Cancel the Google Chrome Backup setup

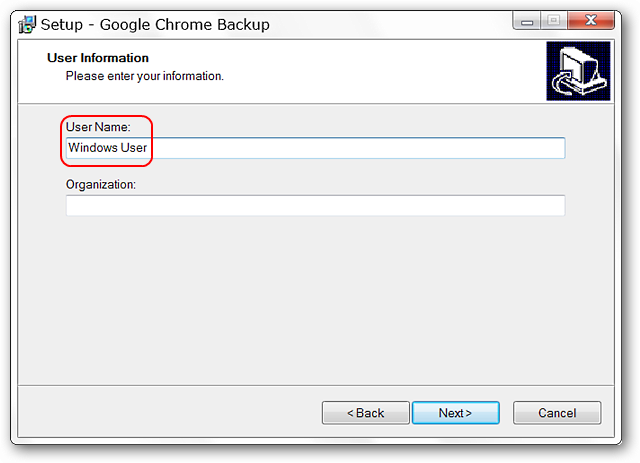tap(557, 413)
